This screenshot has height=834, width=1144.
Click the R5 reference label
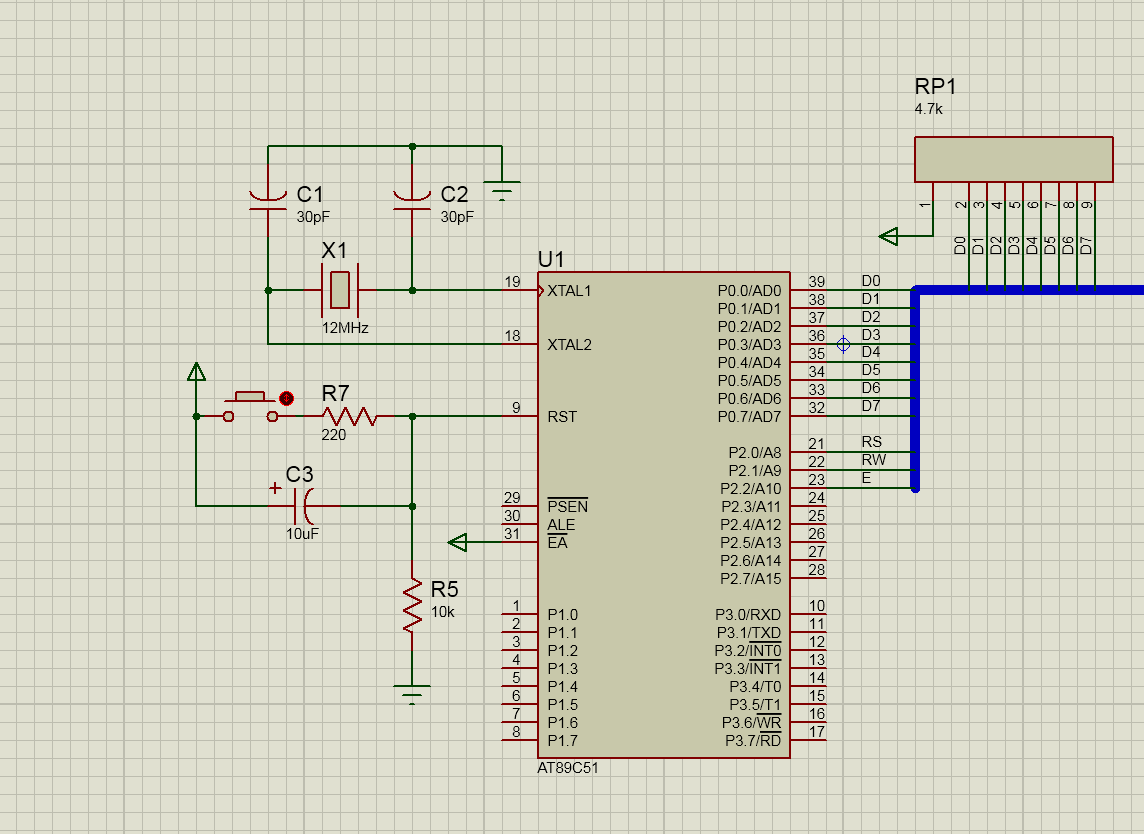444,589
